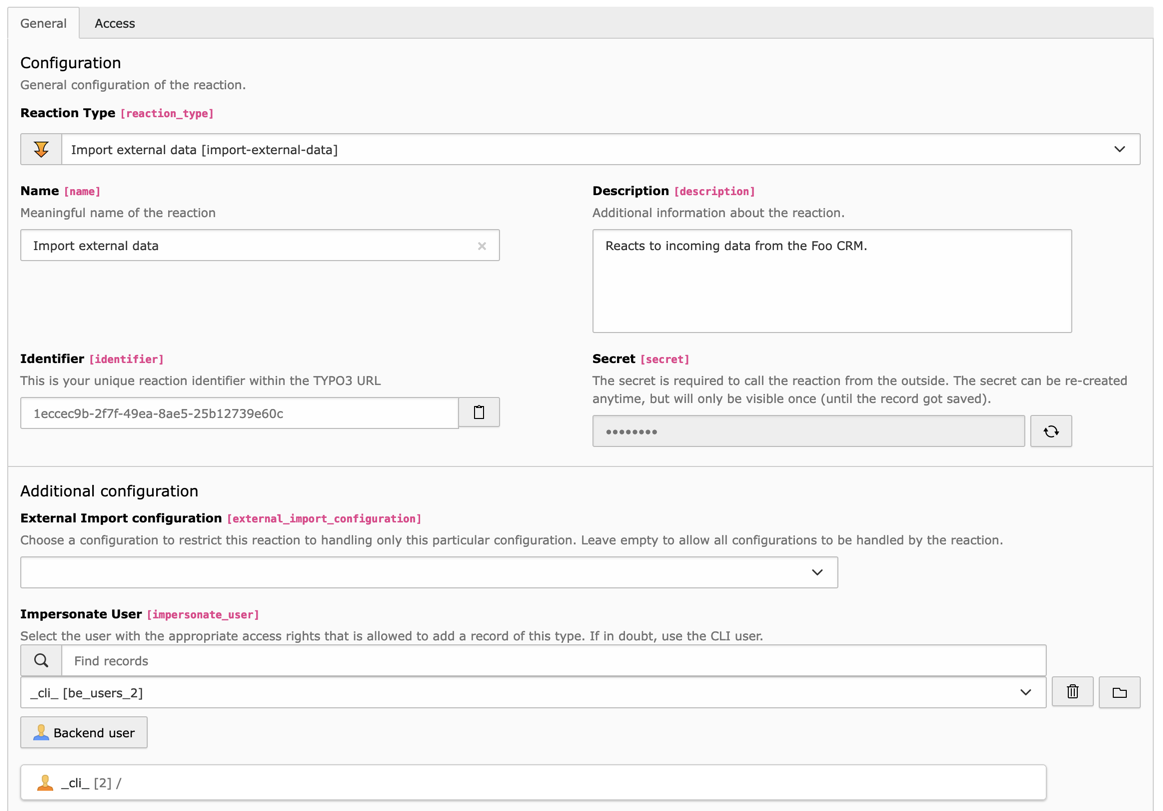Click the masked Secret field

tap(808, 432)
